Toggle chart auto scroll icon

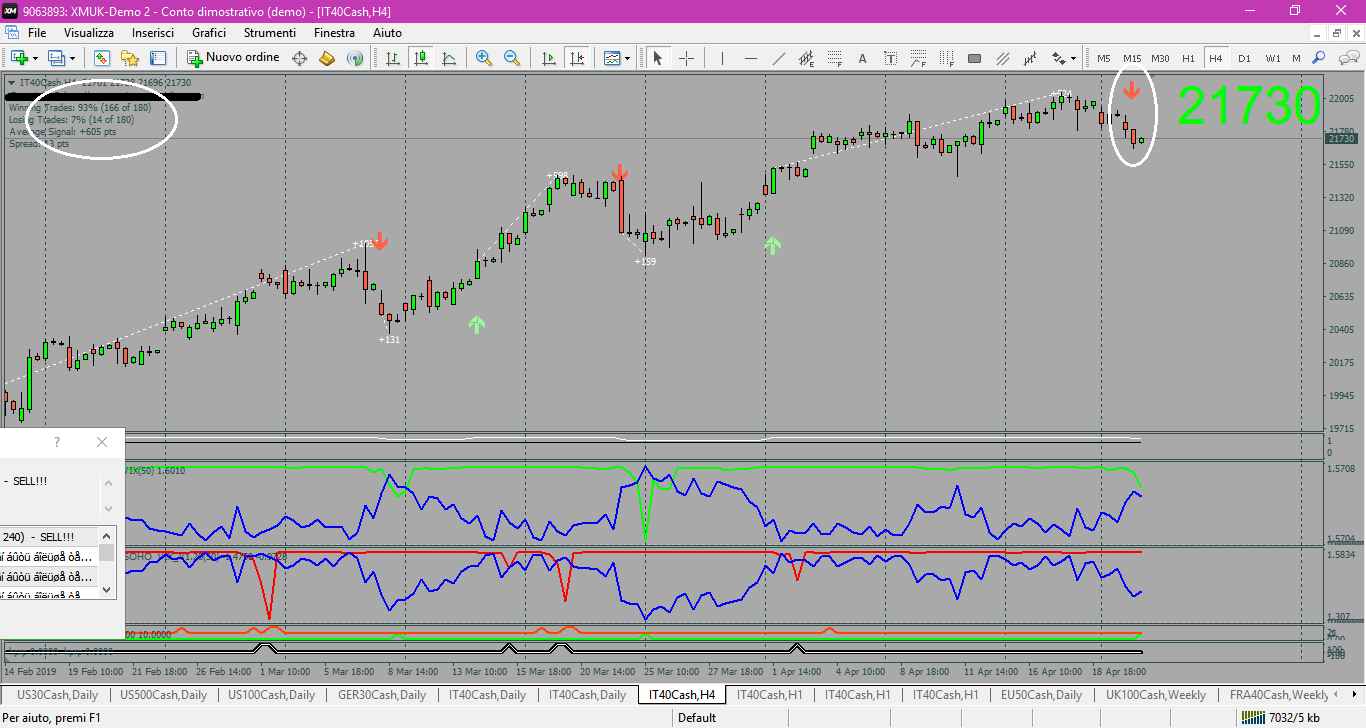(x=549, y=58)
